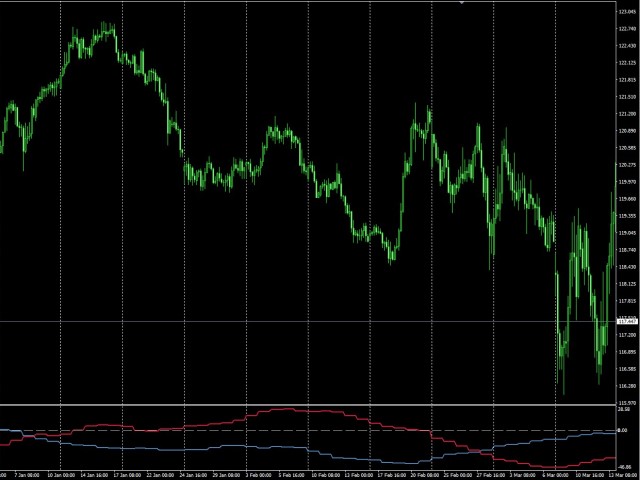This screenshot has width=640, height=480.
Task: Click the 120.275 price scale label
Action: (x=629, y=165)
